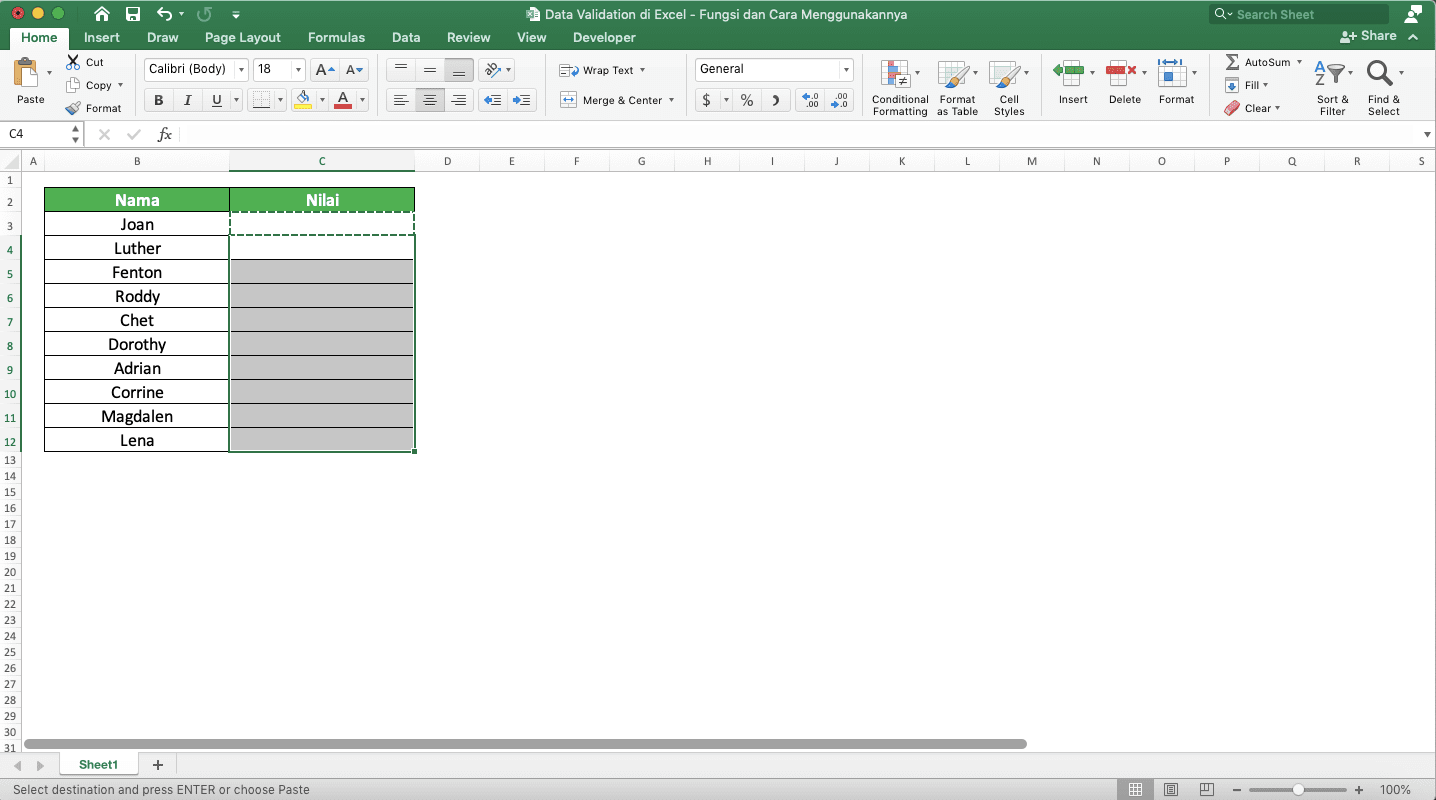Open Sort & Filter
This screenshot has width=1436, height=800.
click(1332, 88)
